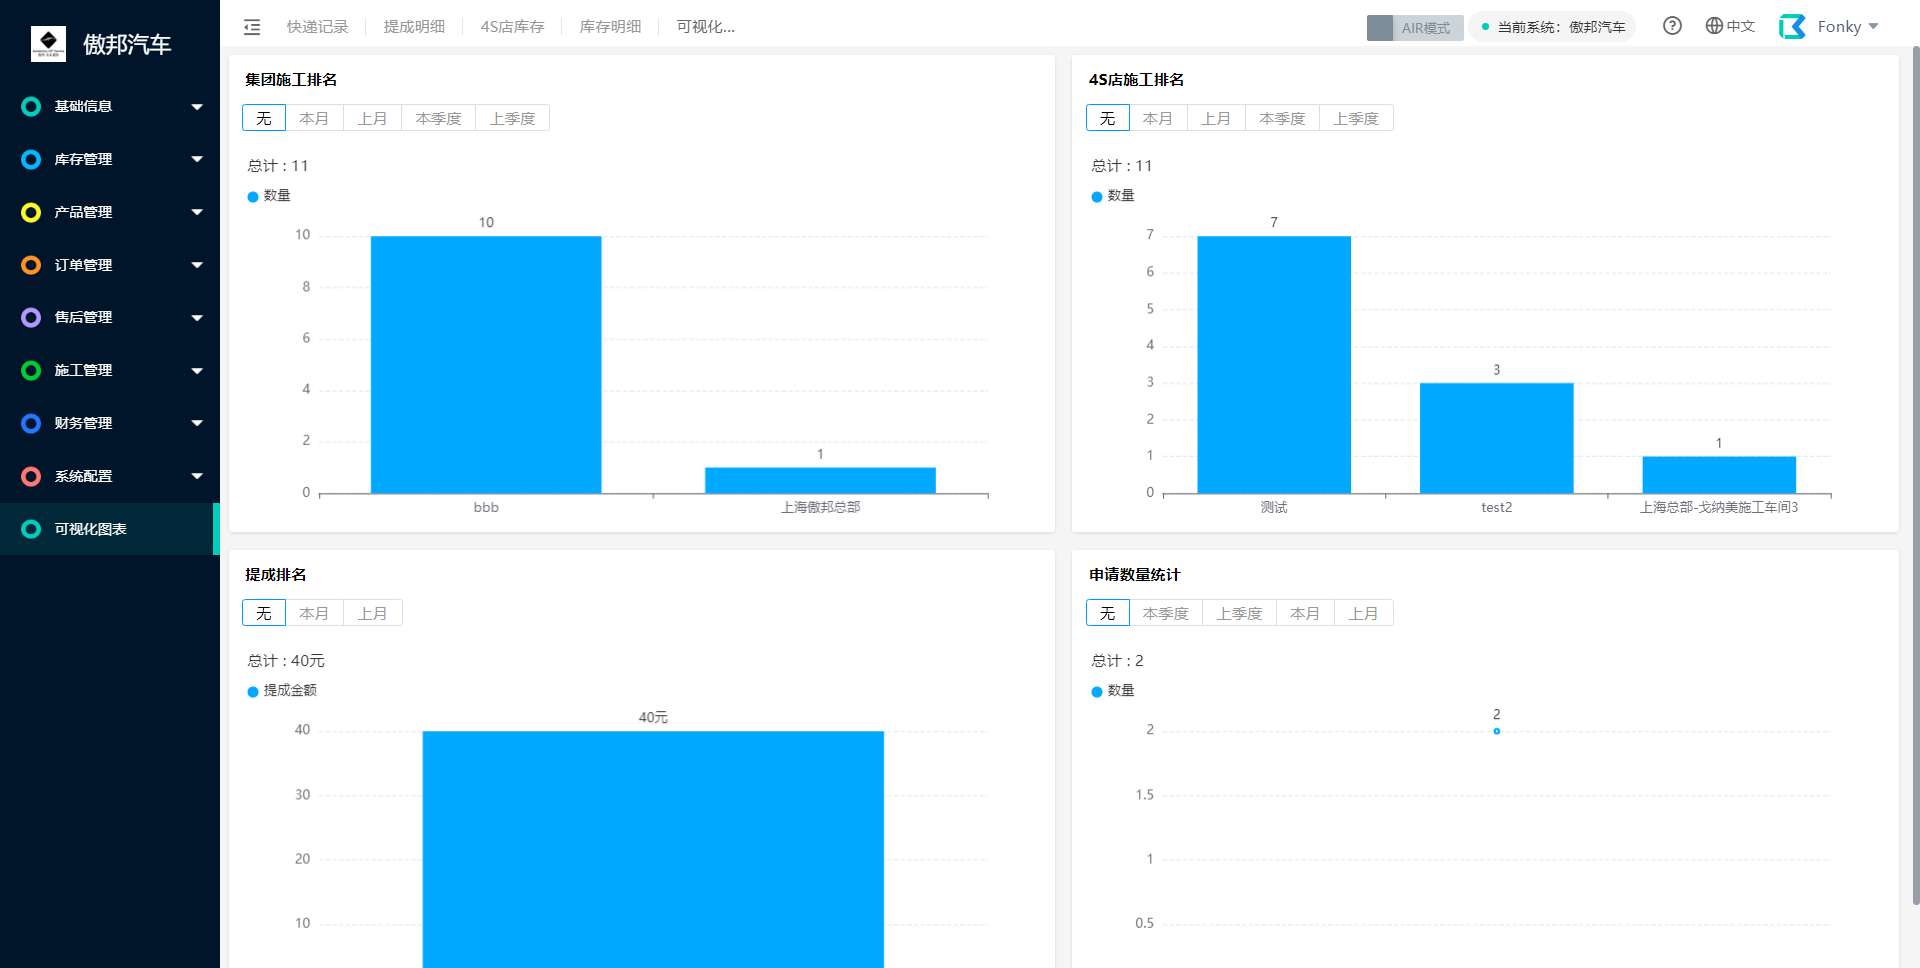Collapse the sidebar with the menu fold icon
This screenshot has width=1920, height=968.
(x=252, y=27)
